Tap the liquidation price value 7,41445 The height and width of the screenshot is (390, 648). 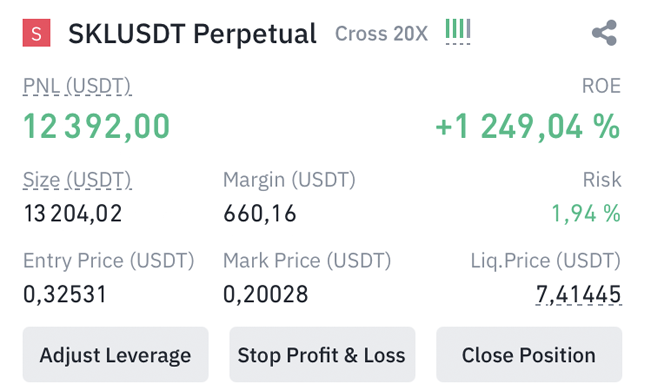(x=578, y=295)
